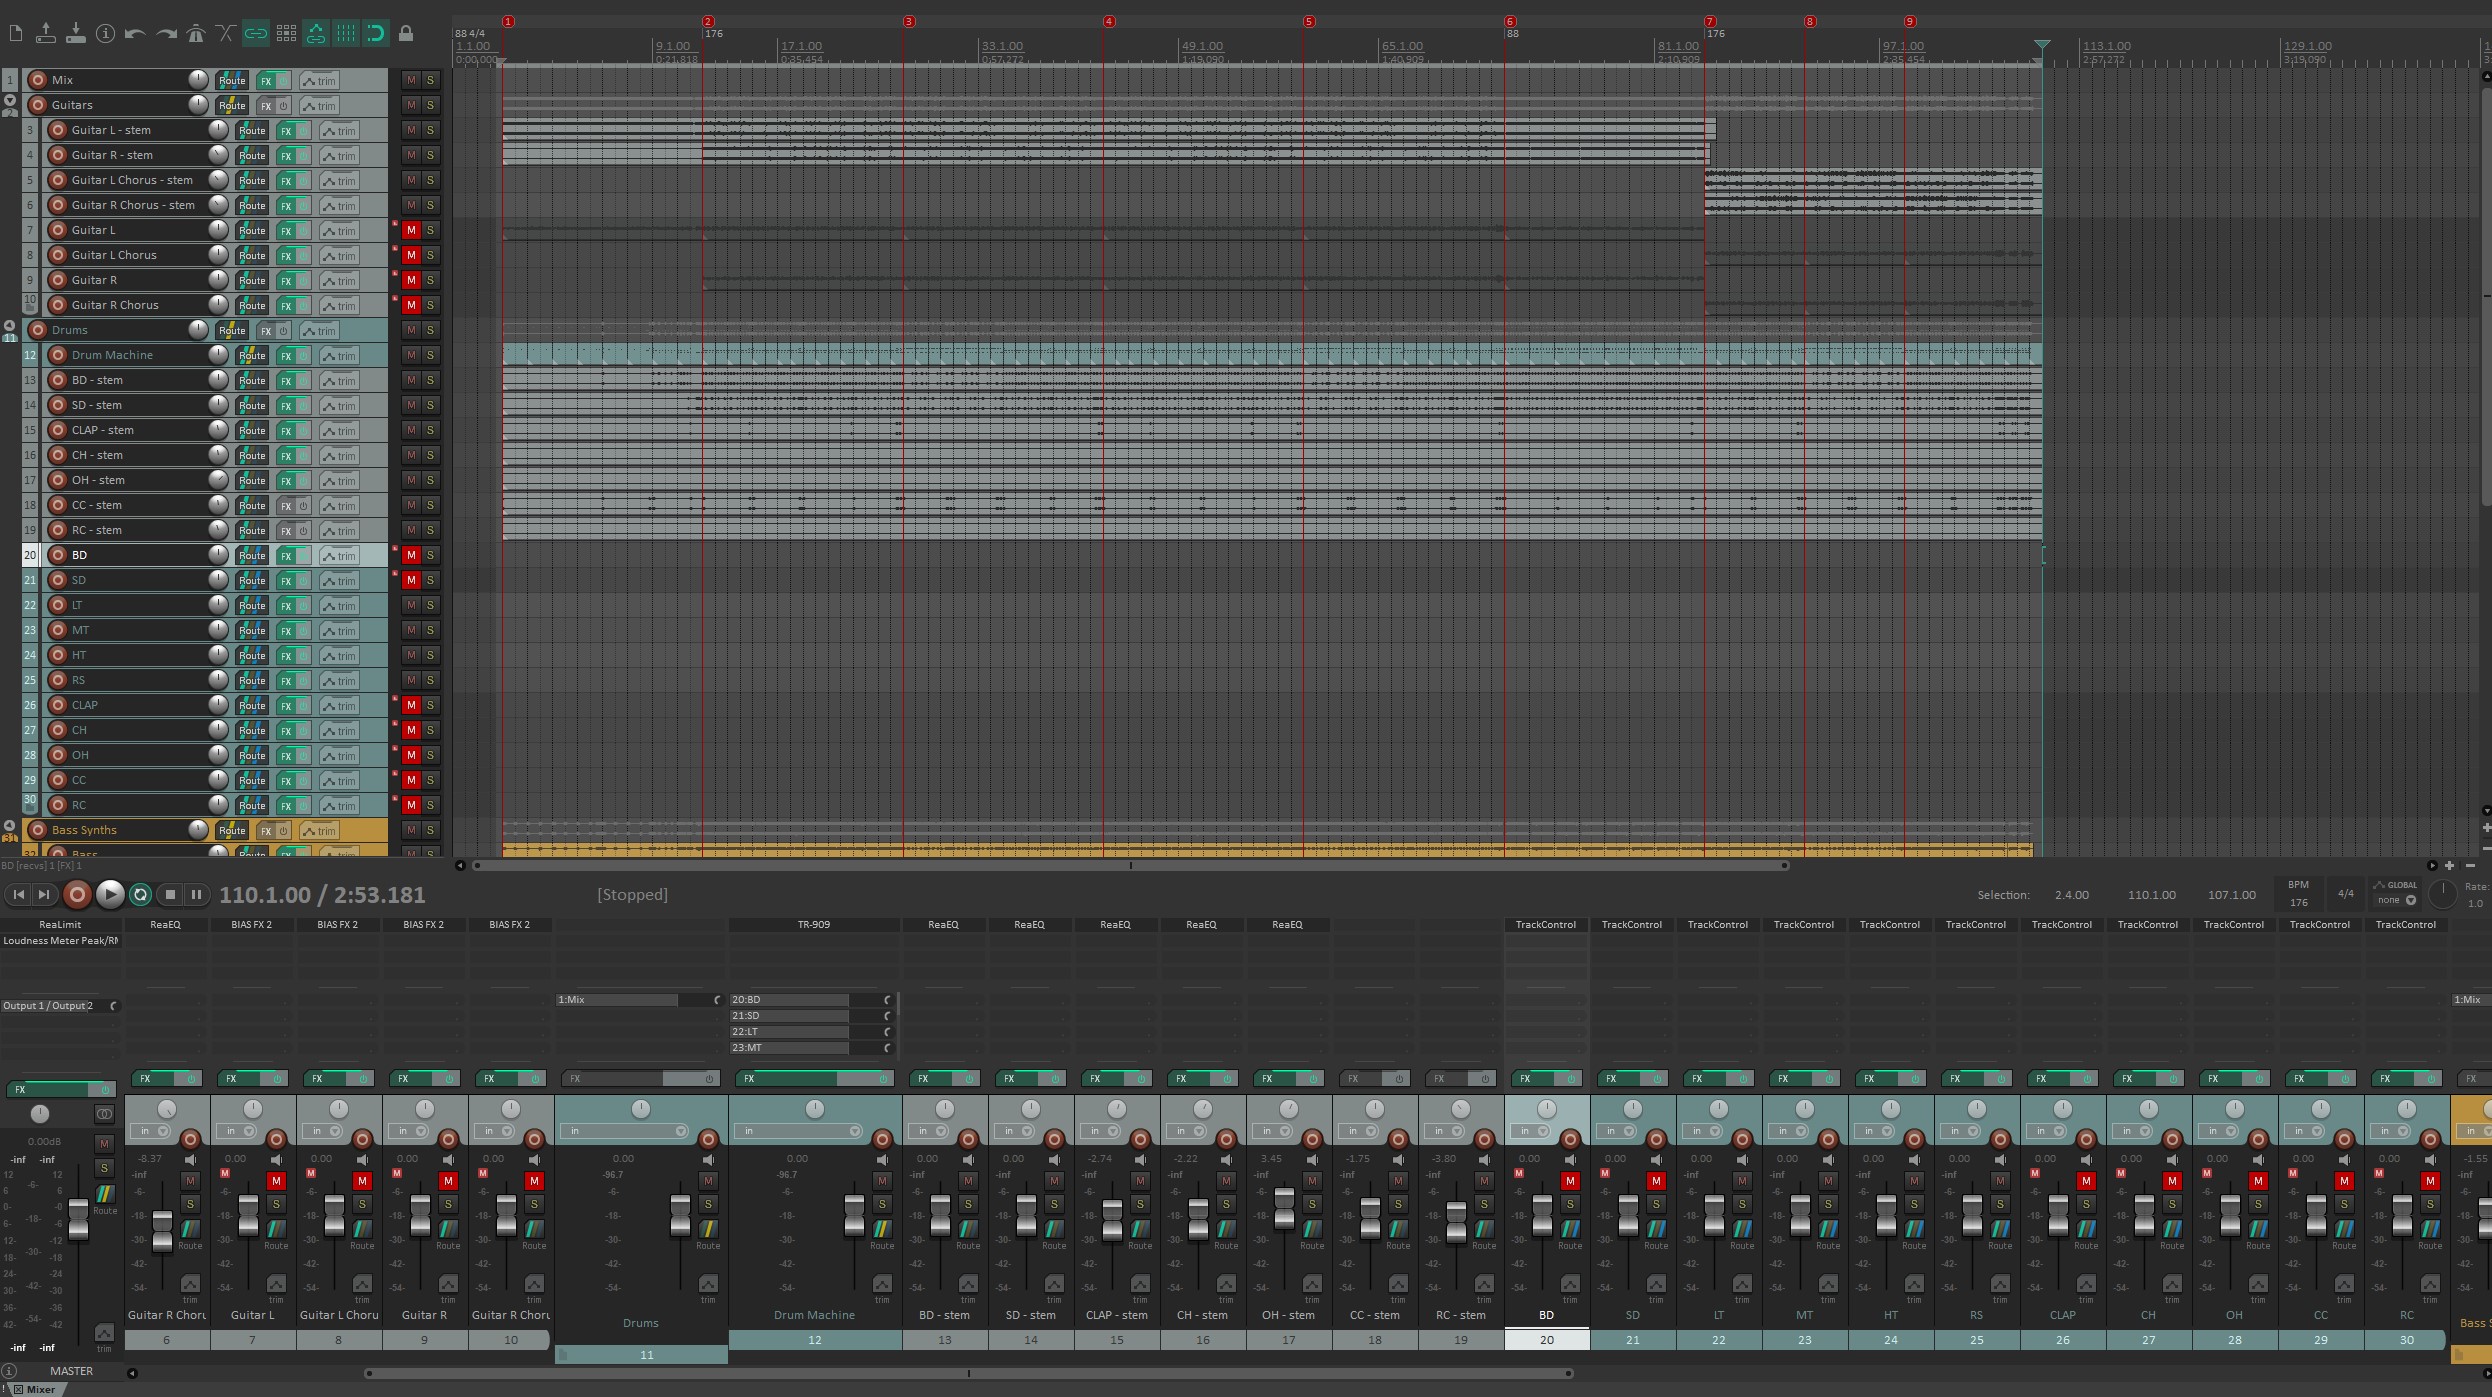
Task: Click timeline marker 7
Action: pyautogui.click(x=1710, y=21)
